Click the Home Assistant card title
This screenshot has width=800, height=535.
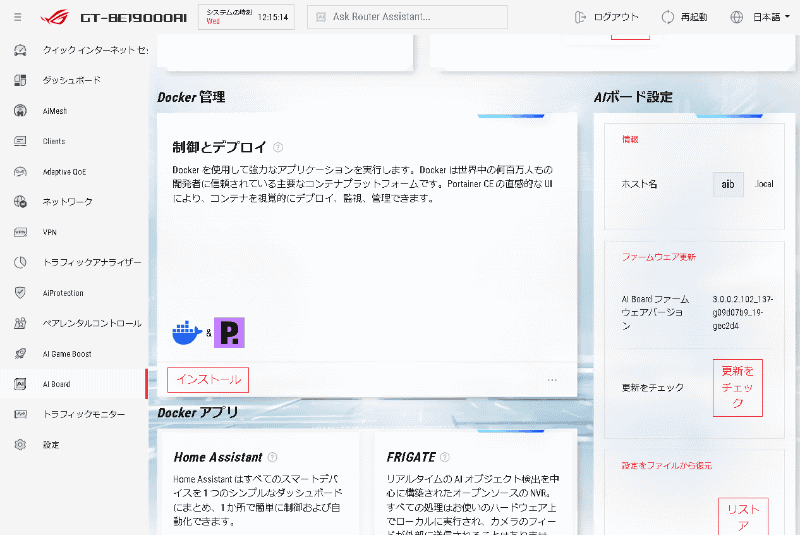pos(218,457)
